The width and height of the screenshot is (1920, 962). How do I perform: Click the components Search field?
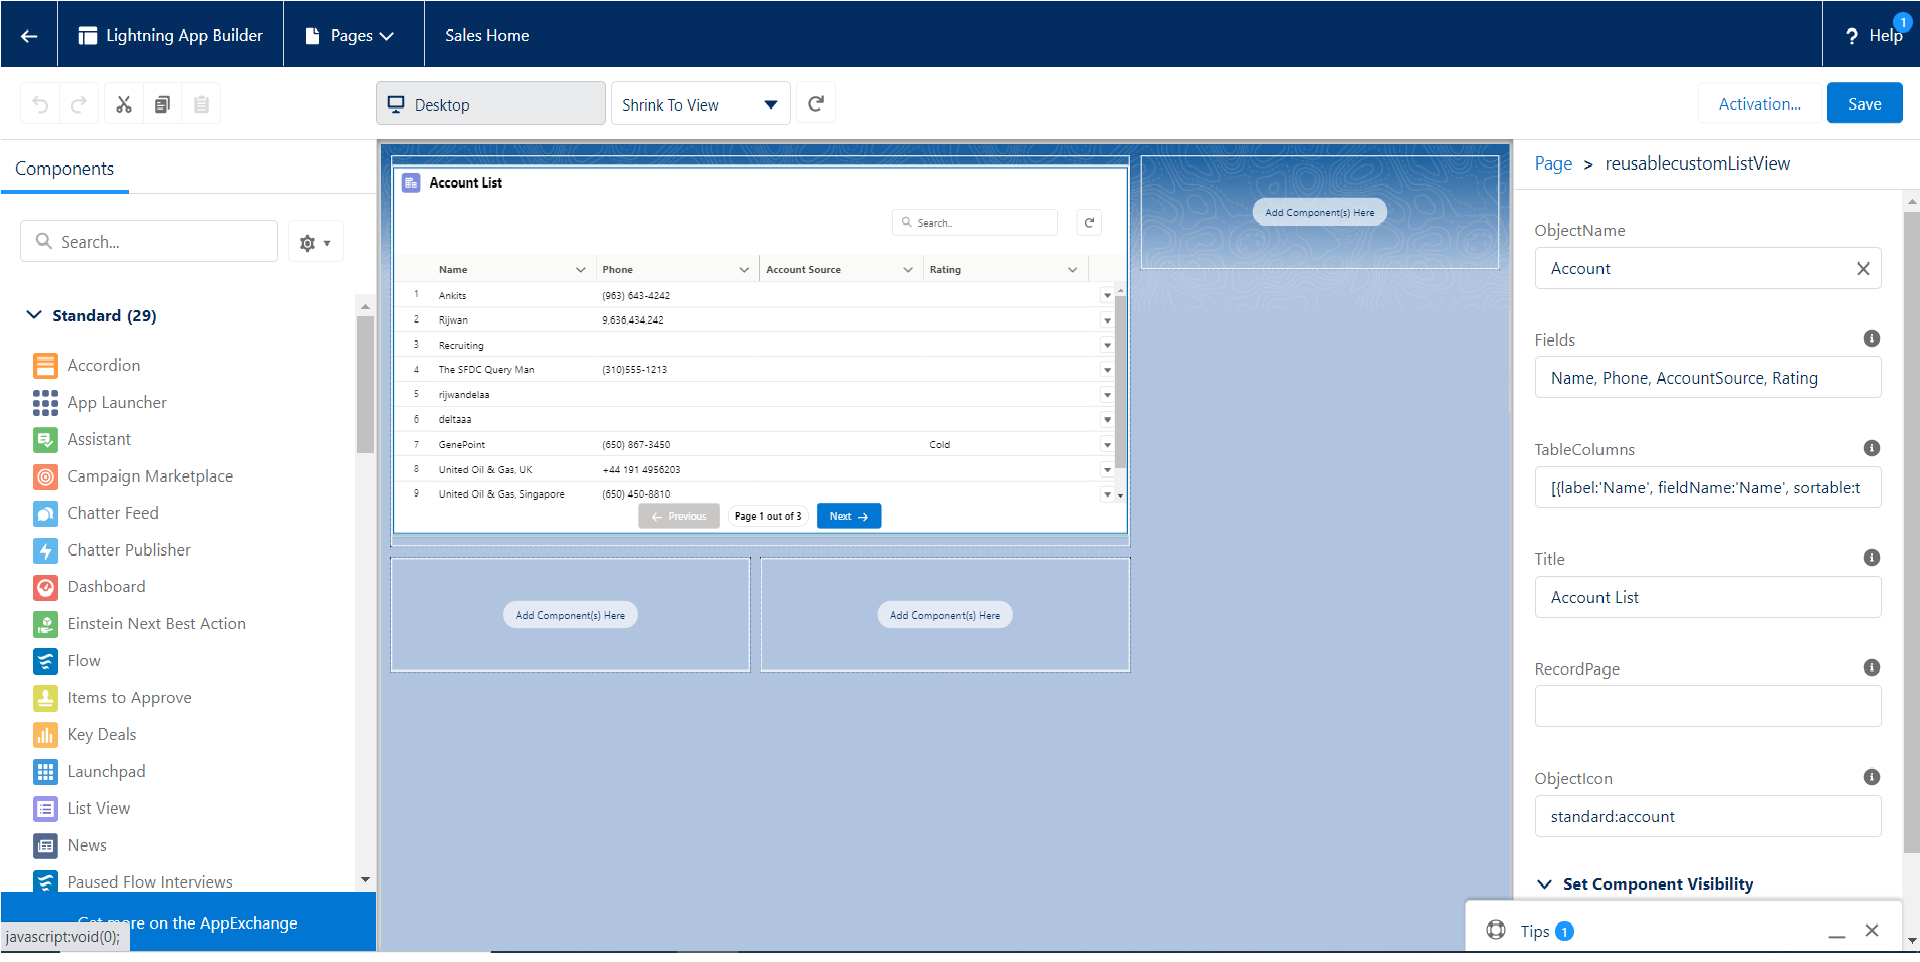tap(149, 242)
